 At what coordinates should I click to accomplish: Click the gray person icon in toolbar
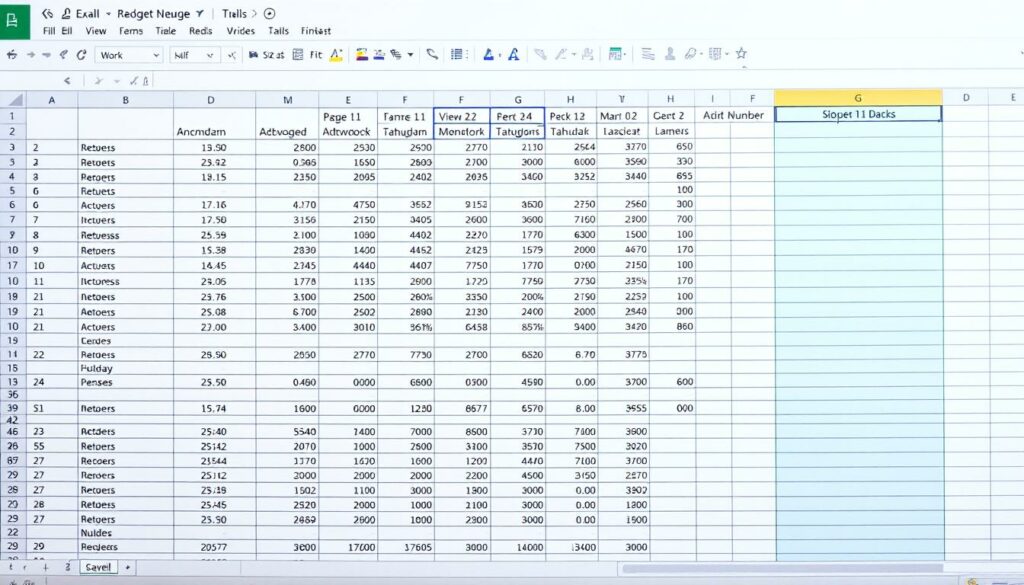click(x=669, y=54)
